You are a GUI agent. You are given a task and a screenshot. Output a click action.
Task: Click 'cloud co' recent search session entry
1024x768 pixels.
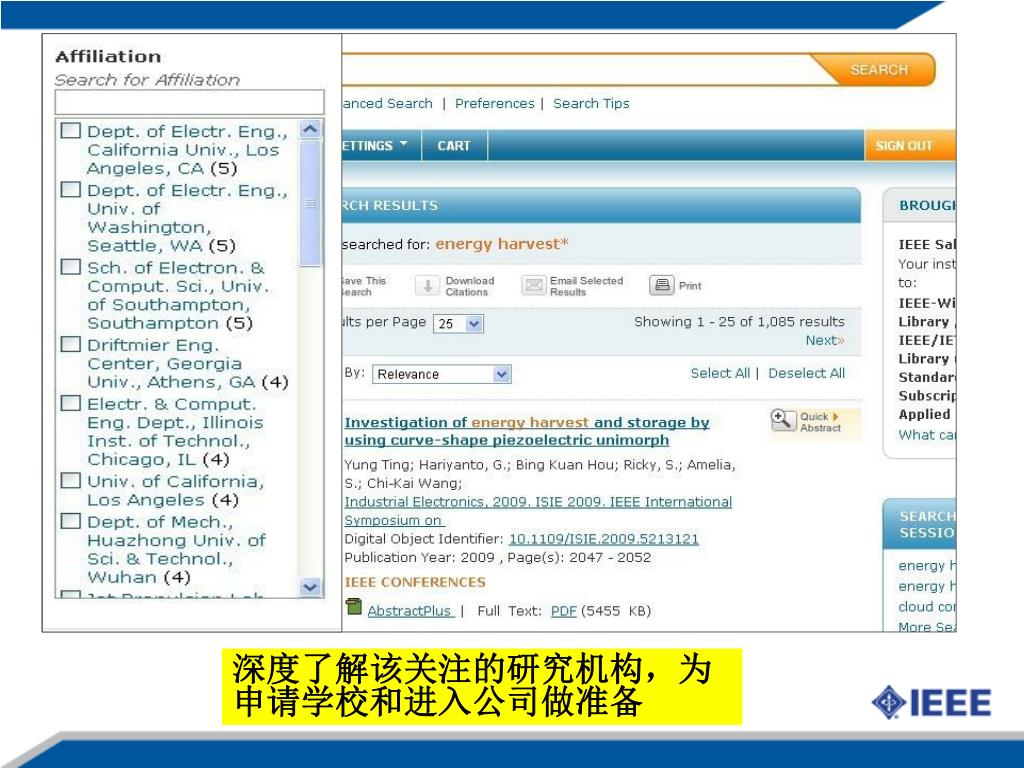click(927, 607)
